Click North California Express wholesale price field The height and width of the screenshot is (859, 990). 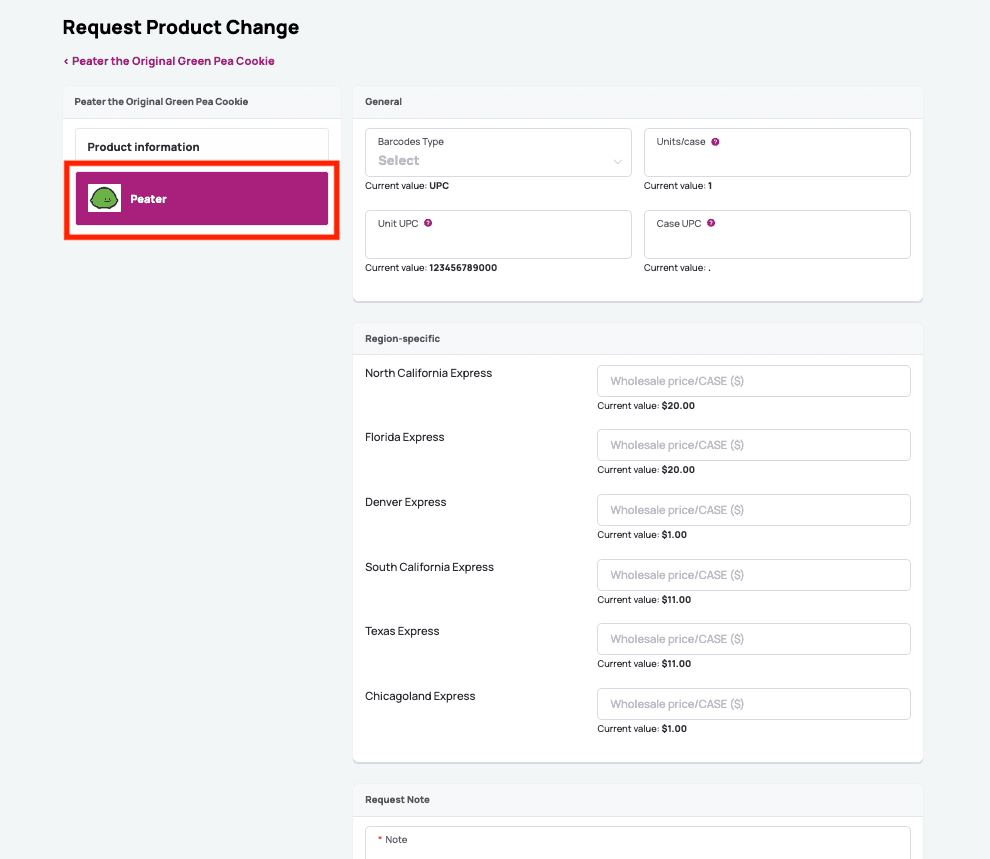[753, 381]
